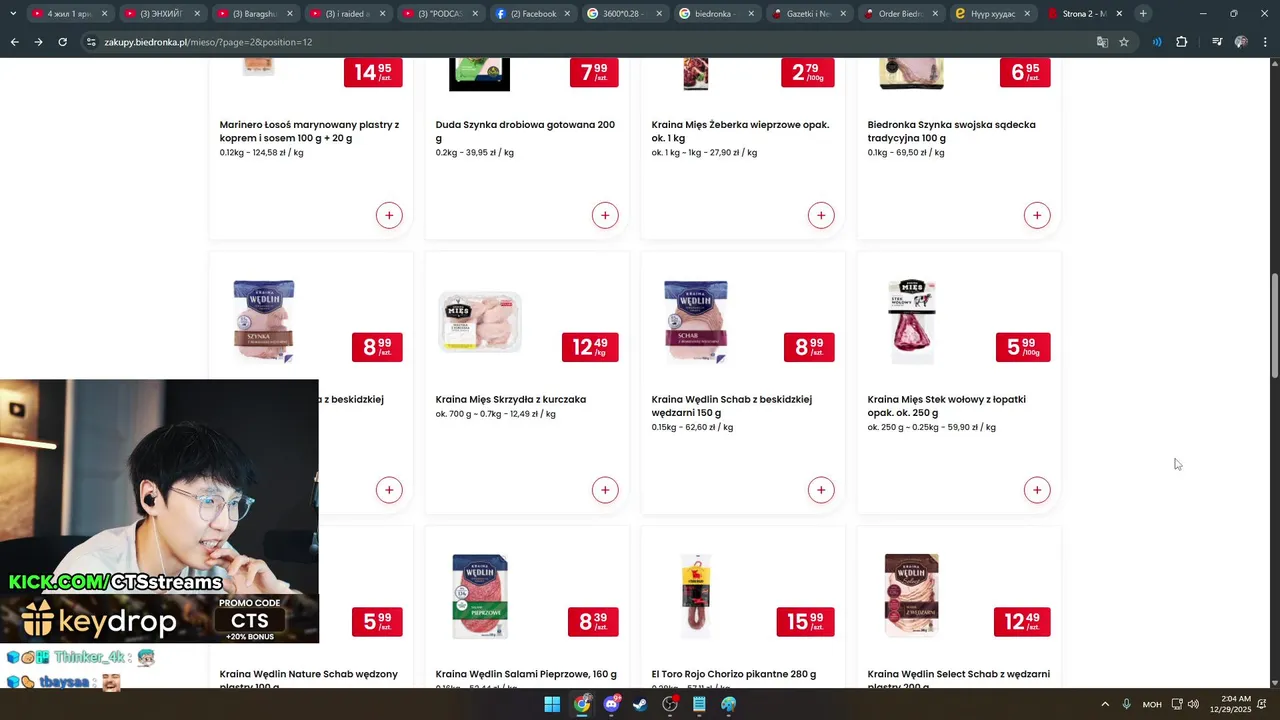Open Marinero Łosoś marynowany plastry product link

point(309,131)
